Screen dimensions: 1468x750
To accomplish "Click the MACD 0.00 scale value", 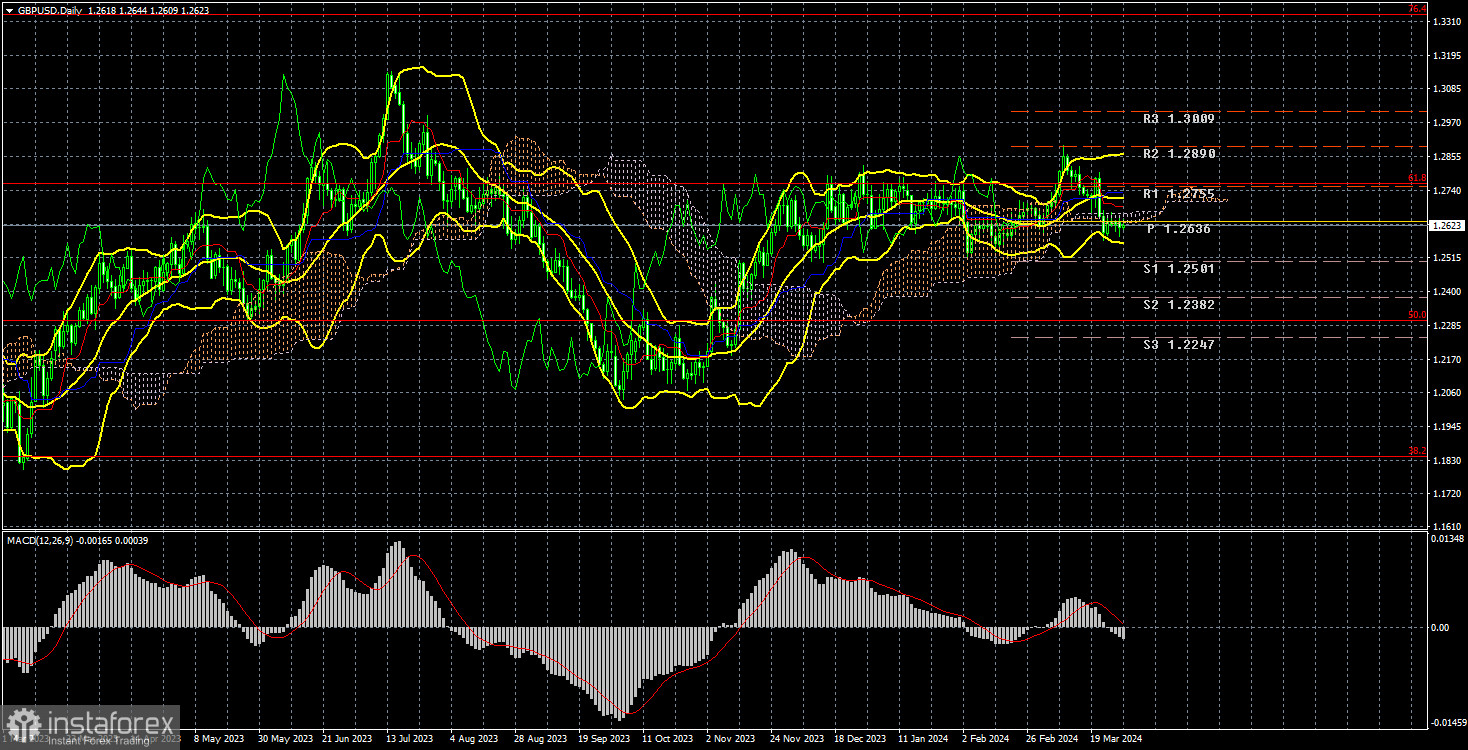I will point(1440,627).
